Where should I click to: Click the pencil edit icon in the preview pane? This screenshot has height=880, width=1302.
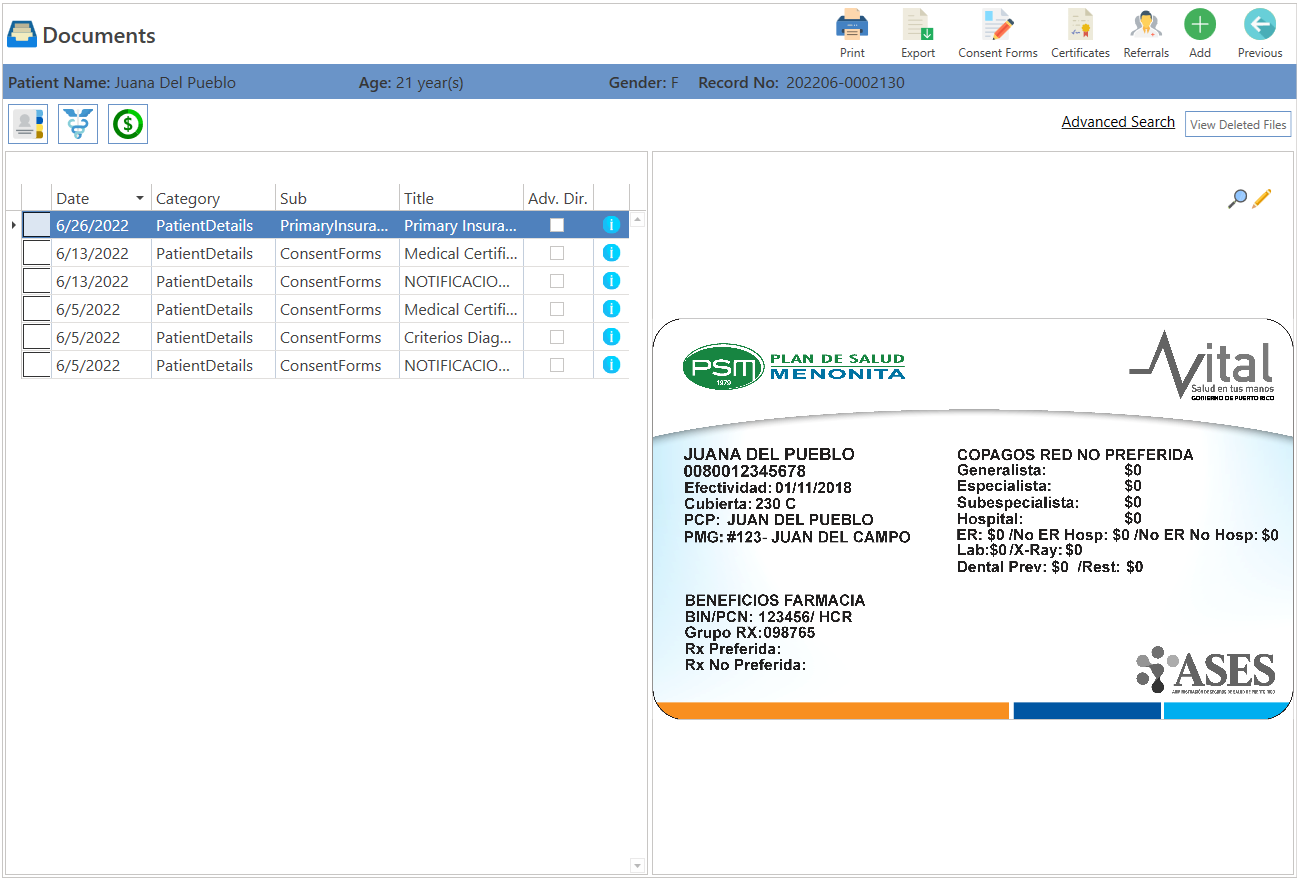[x=1262, y=198]
